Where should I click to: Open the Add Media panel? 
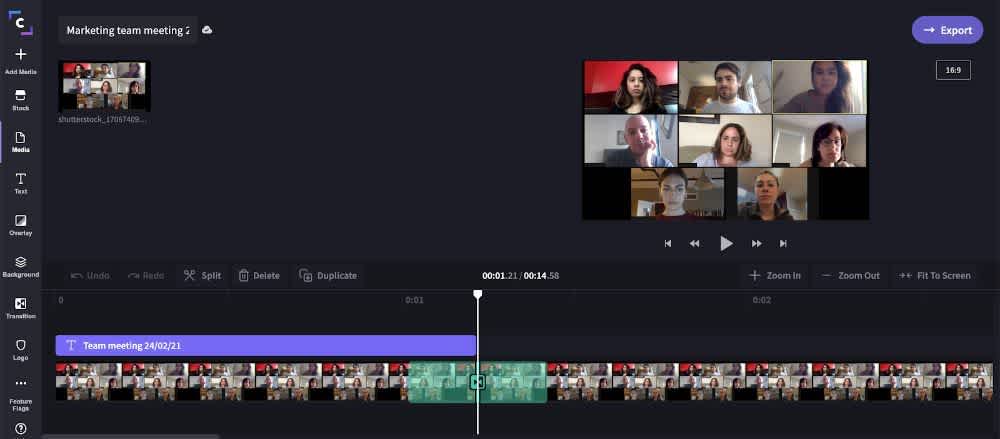click(20, 61)
